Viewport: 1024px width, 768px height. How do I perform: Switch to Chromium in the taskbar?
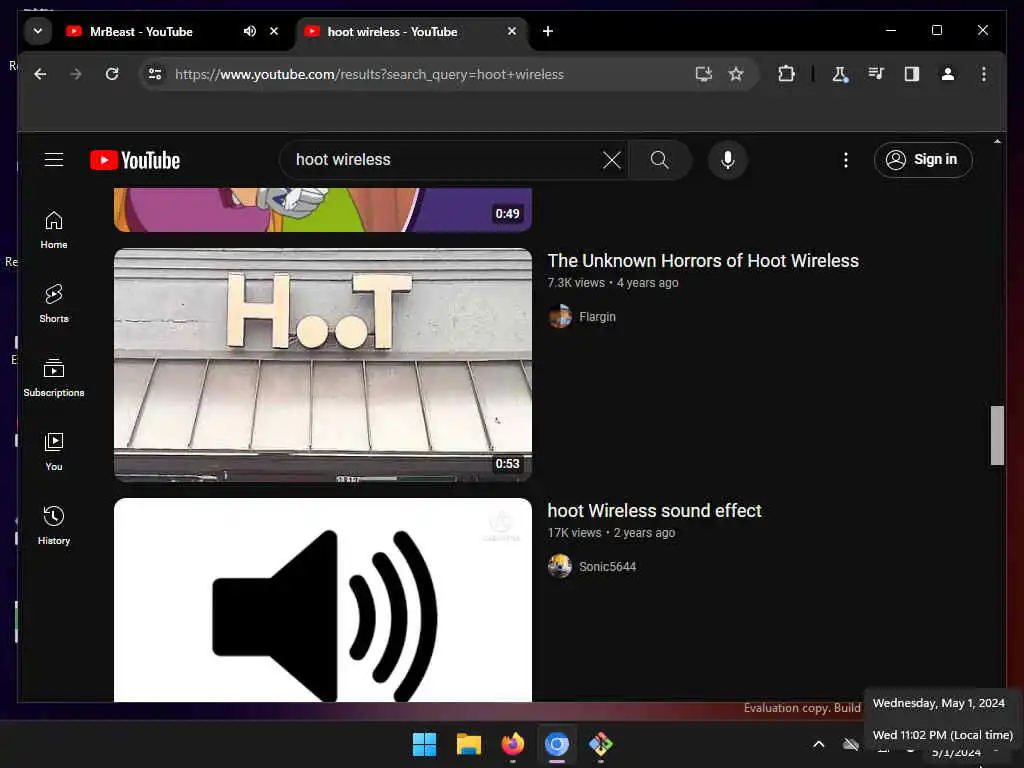[x=556, y=744]
